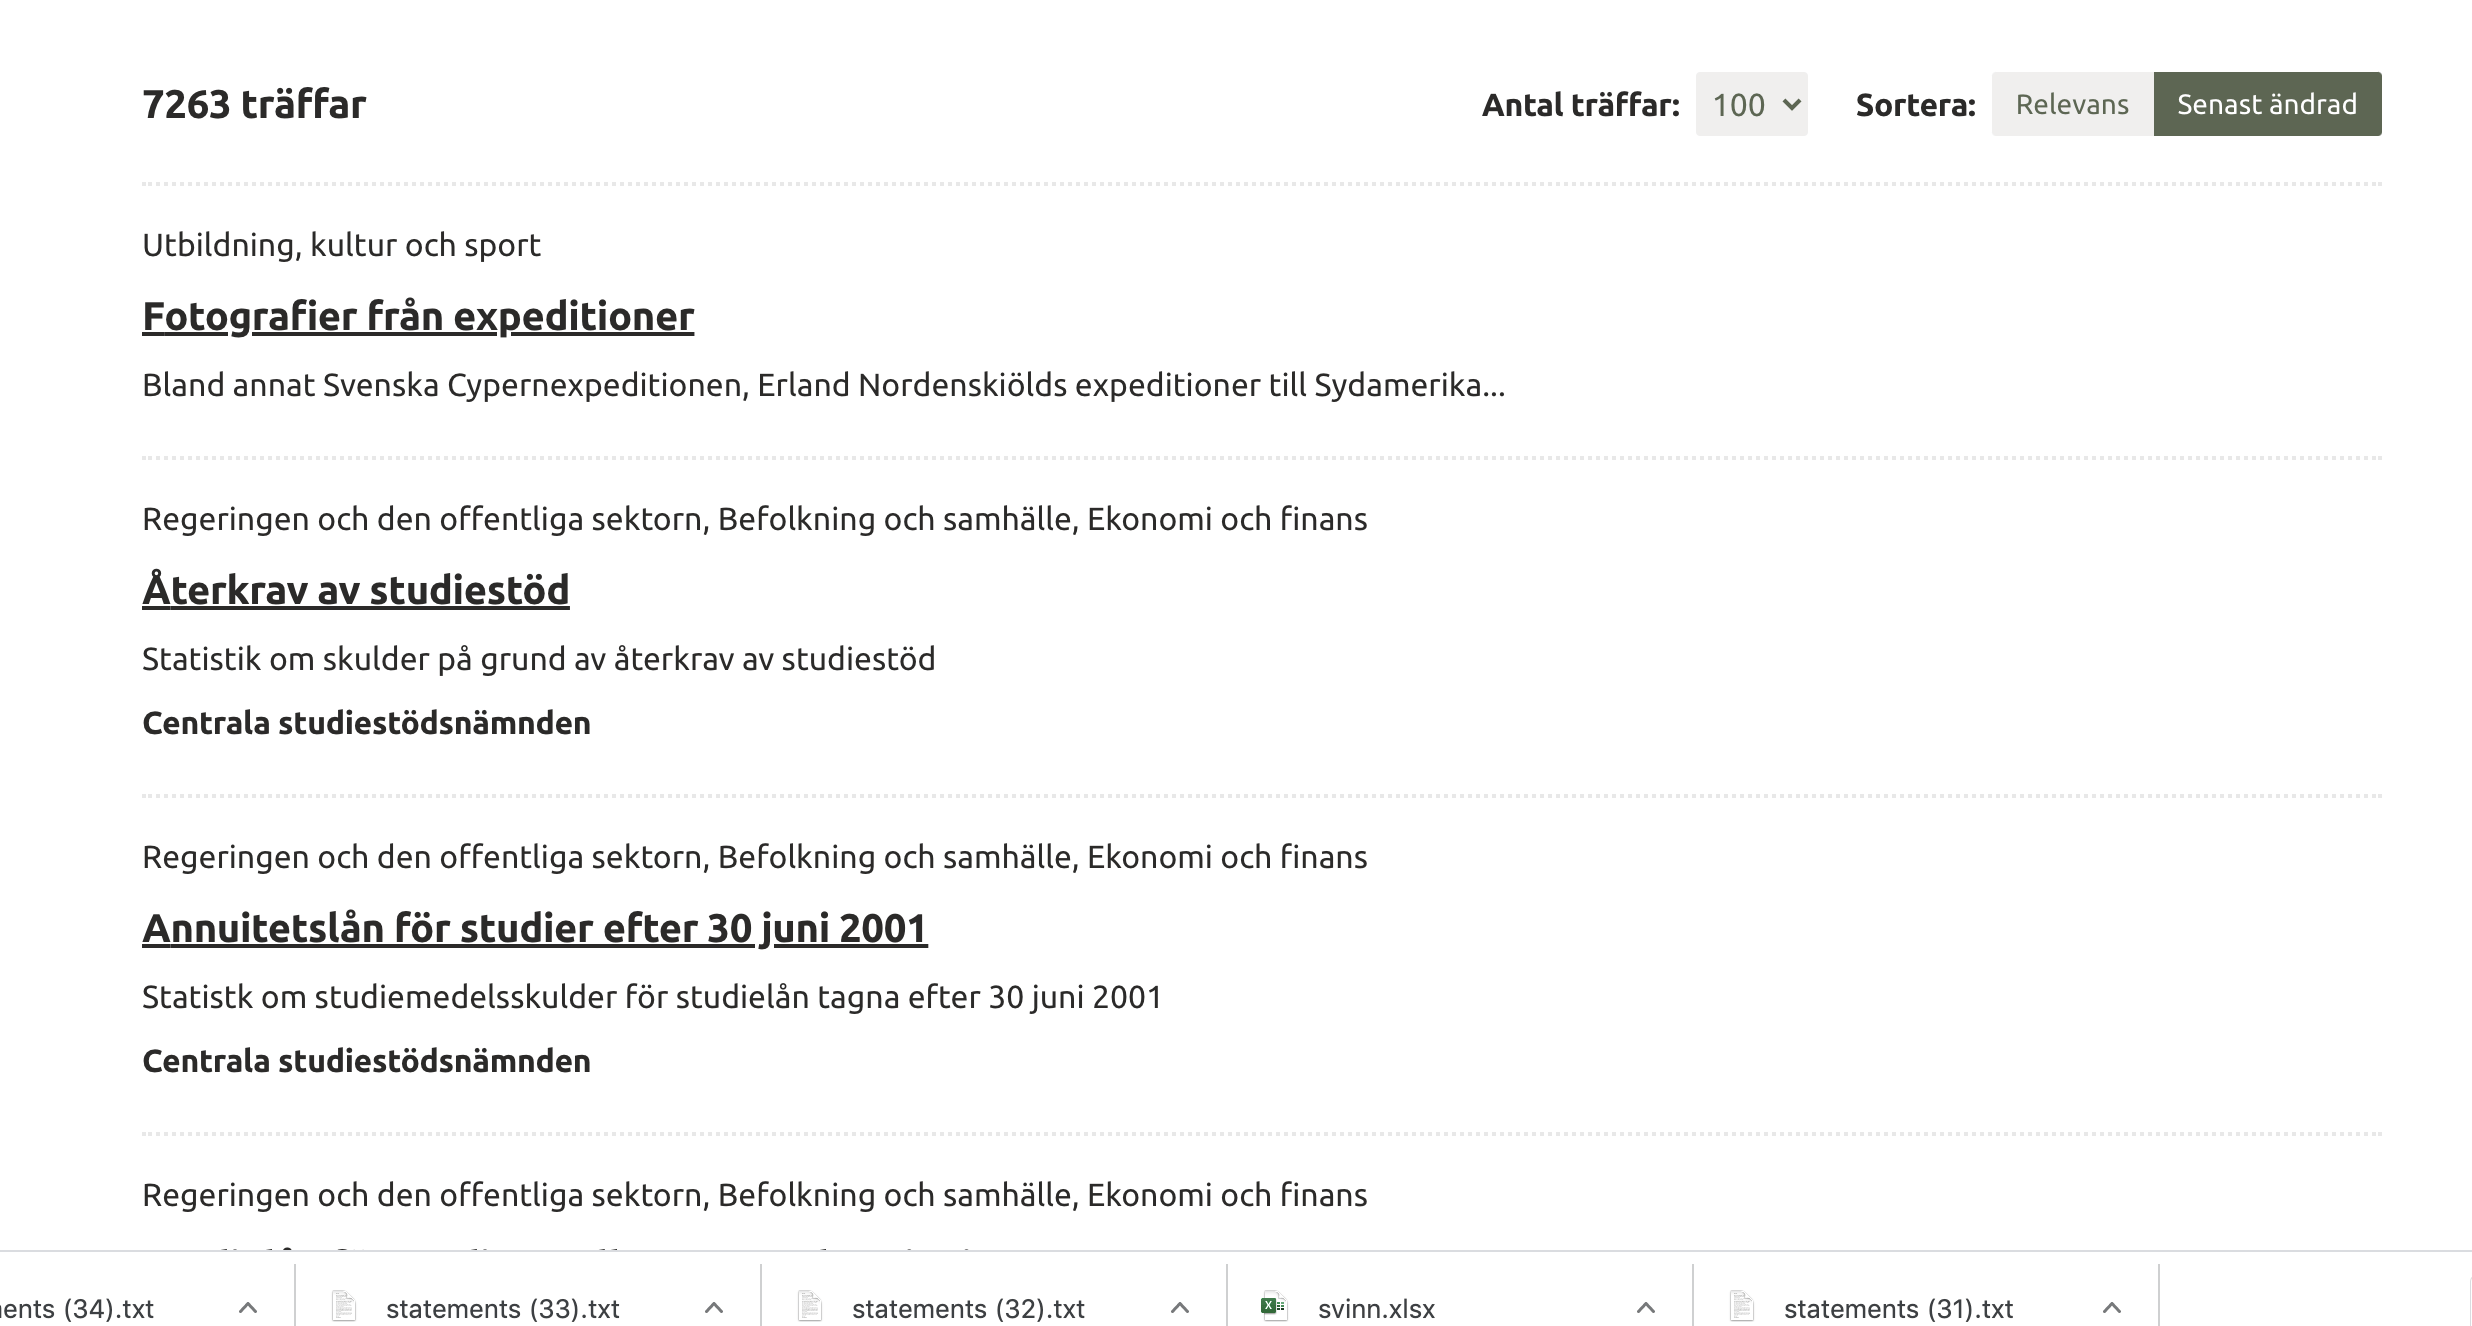
Task: Click the statements (33).txt download label
Action: pos(502,1309)
